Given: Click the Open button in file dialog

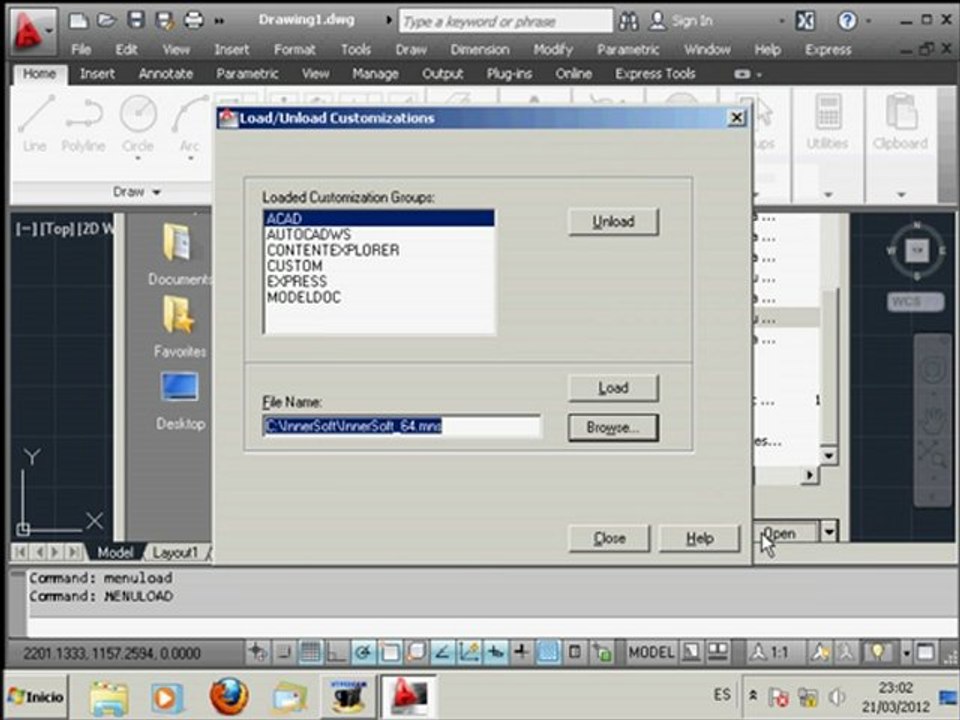Looking at the screenshot, I should click(786, 532).
